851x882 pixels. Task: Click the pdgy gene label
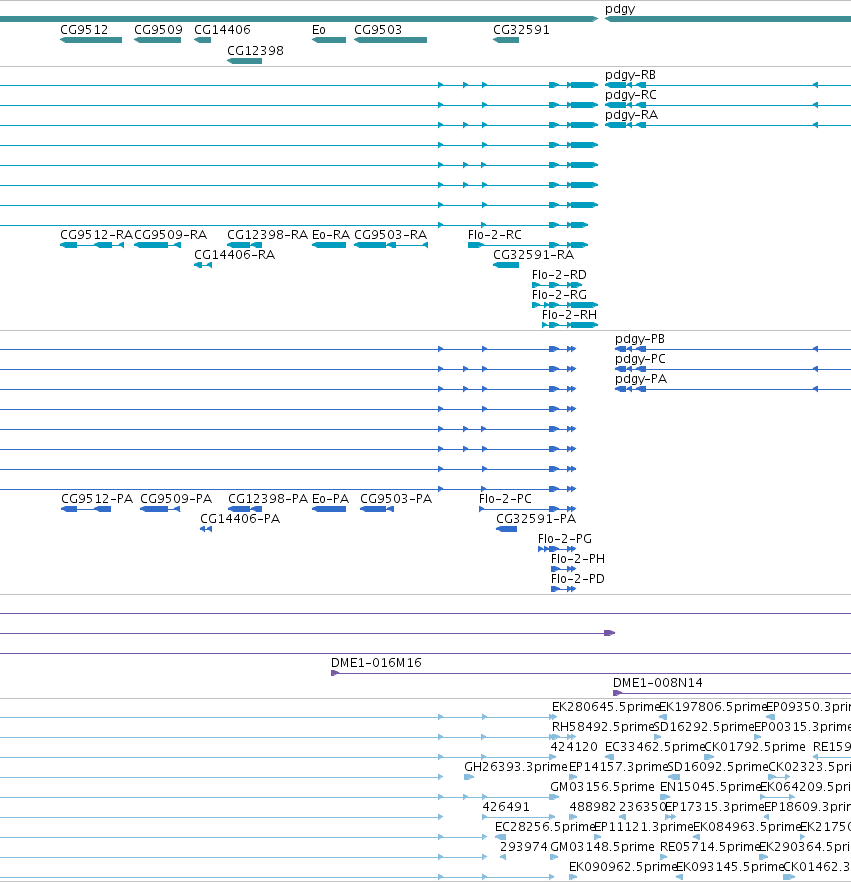(620, 9)
